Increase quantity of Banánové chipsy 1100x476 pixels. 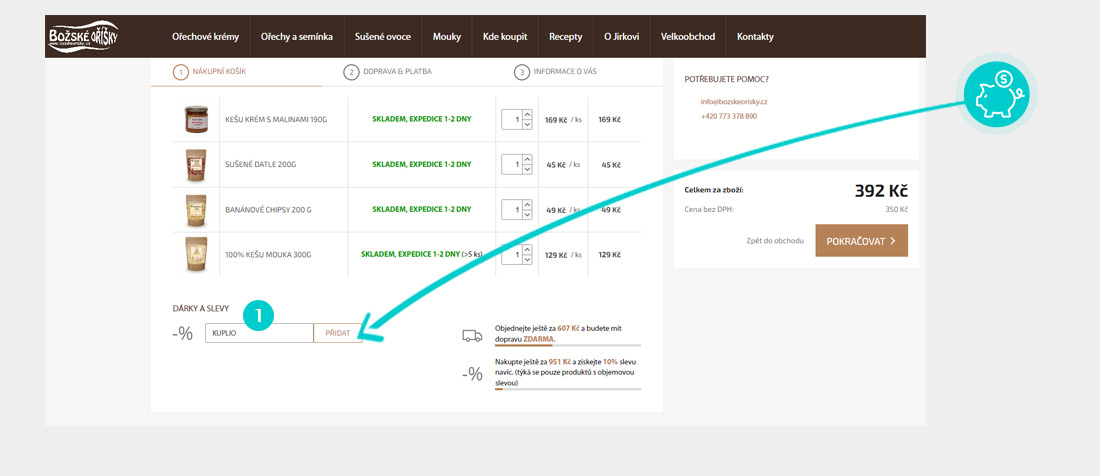coord(527,205)
